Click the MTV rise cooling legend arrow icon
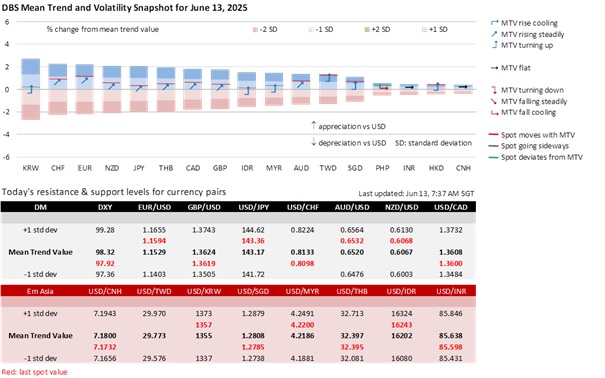 pos(494,23)
